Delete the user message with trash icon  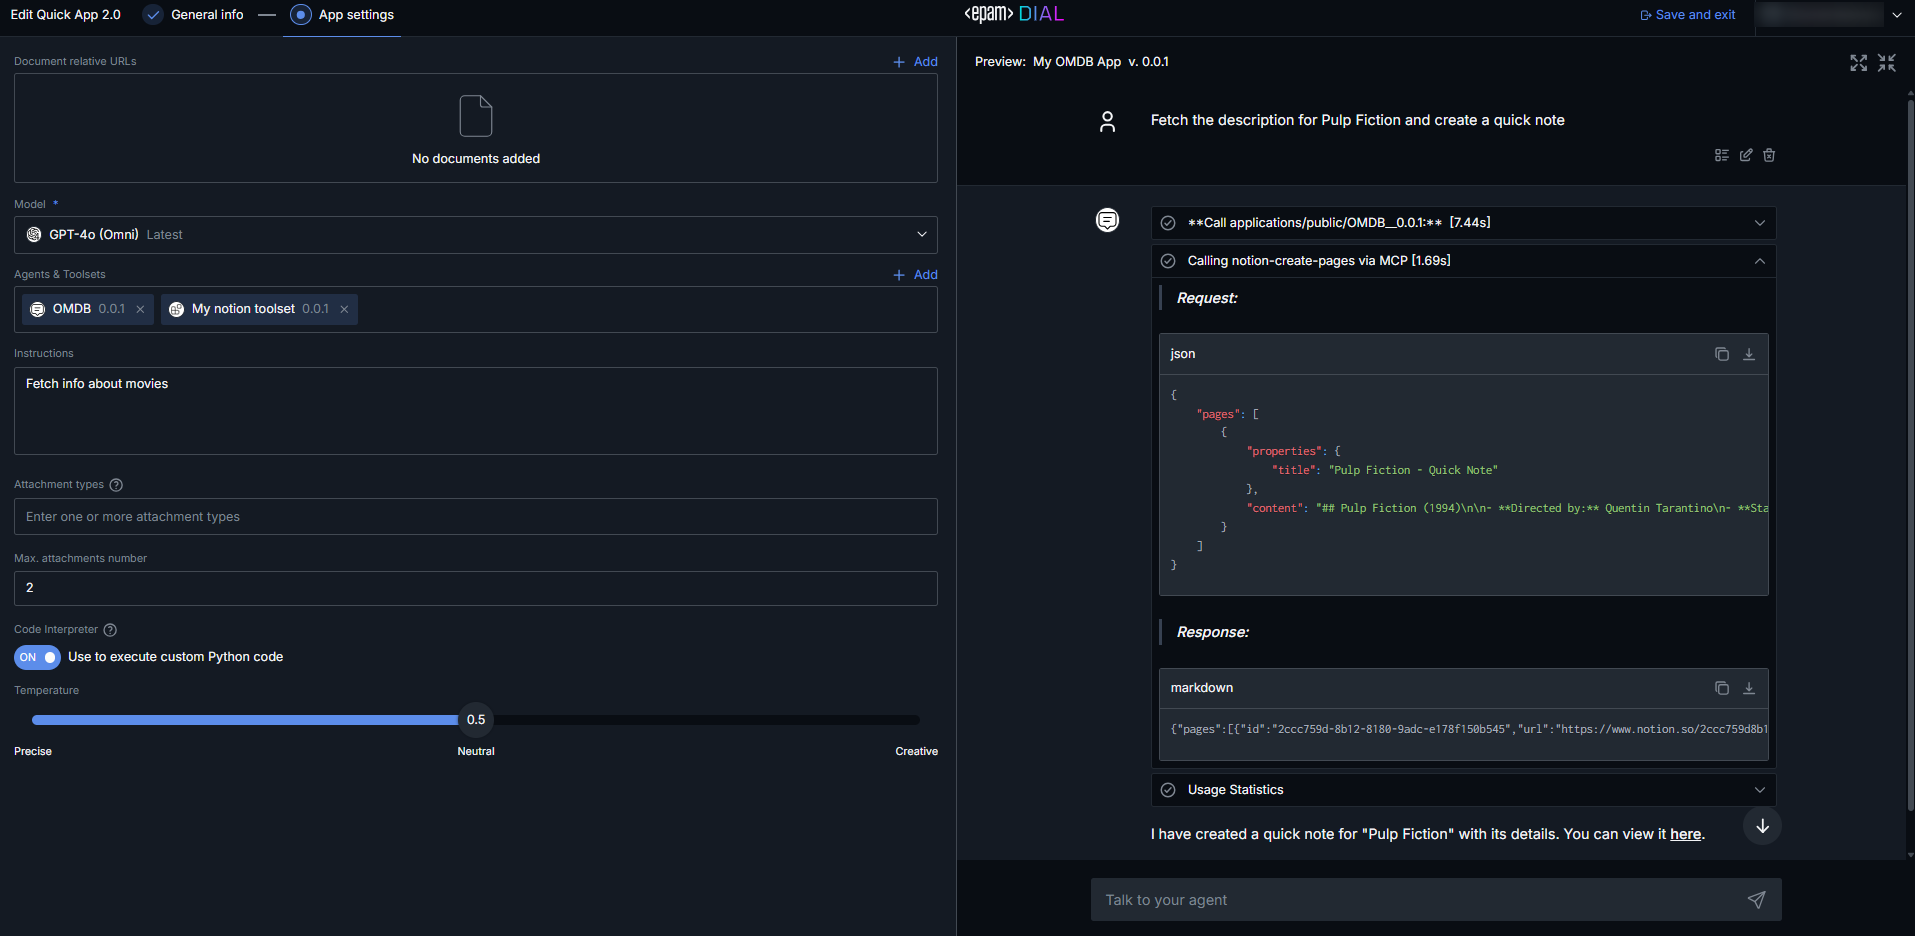[1769, 155]
